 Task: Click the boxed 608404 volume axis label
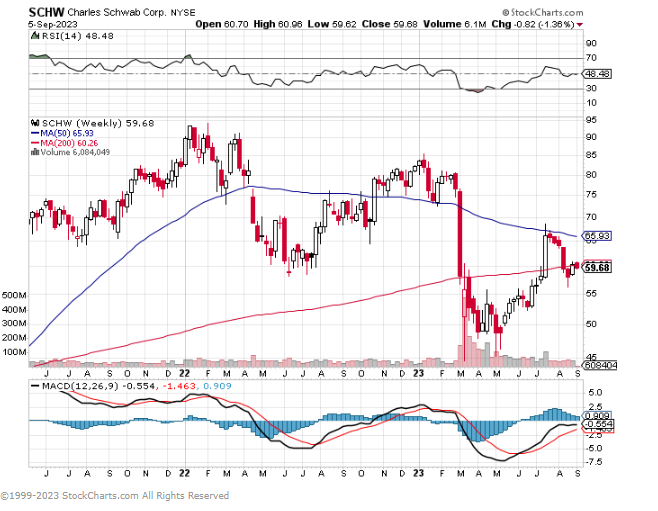[601, 366]
